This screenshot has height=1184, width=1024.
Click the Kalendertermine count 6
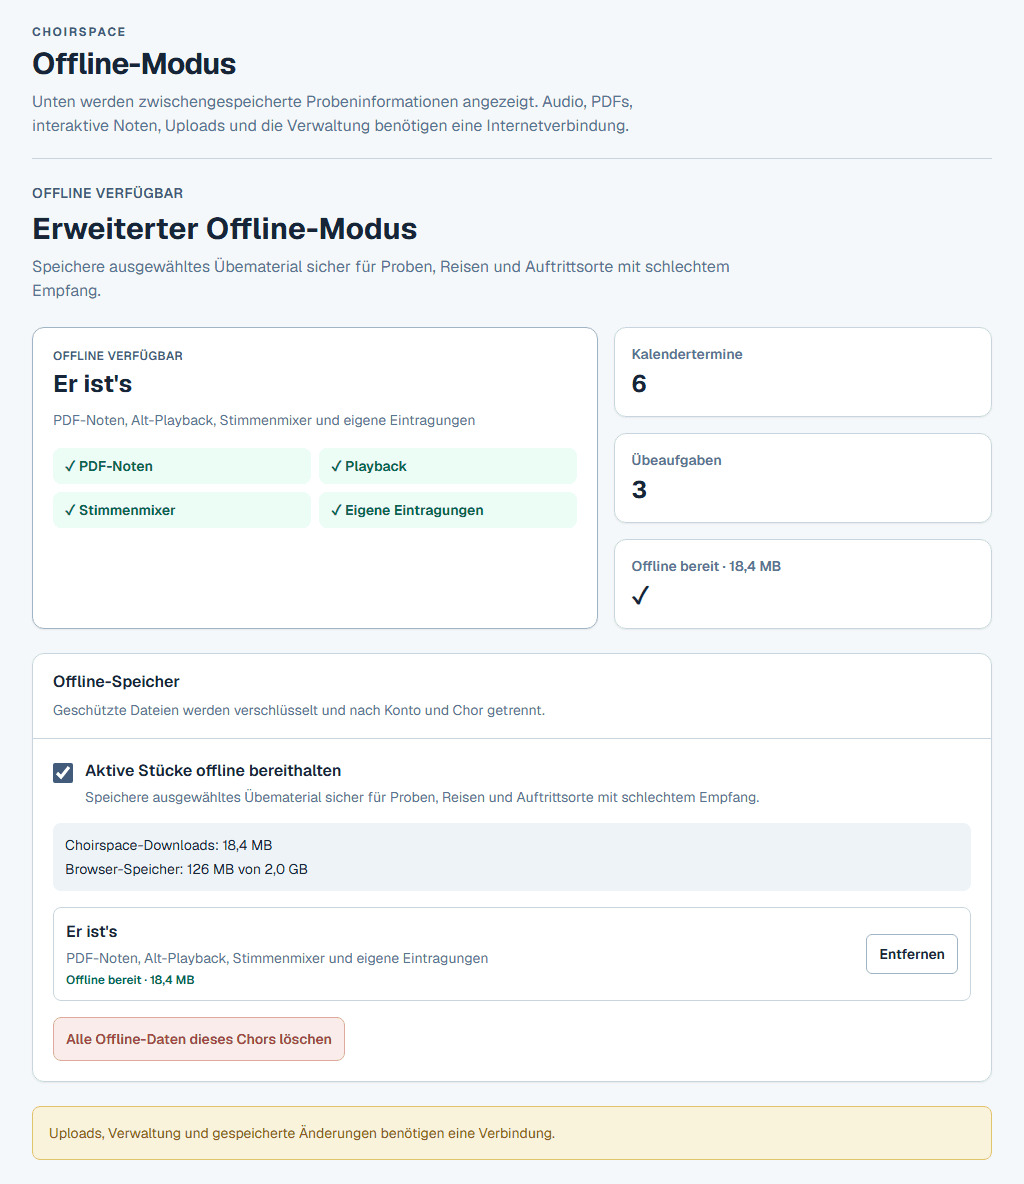[639, 384]
